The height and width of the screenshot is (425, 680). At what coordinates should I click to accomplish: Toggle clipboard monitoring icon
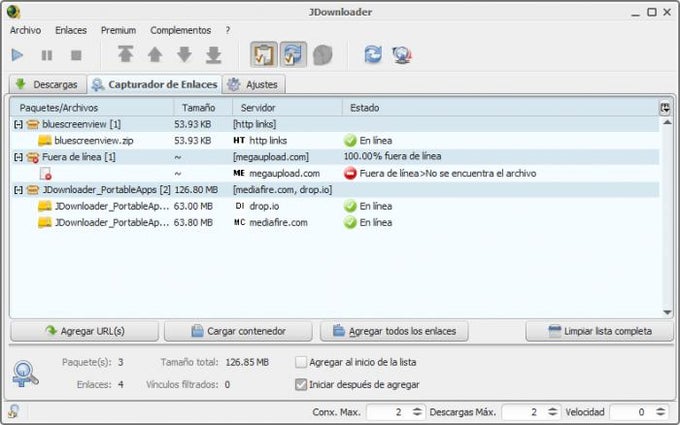[264, 55]
